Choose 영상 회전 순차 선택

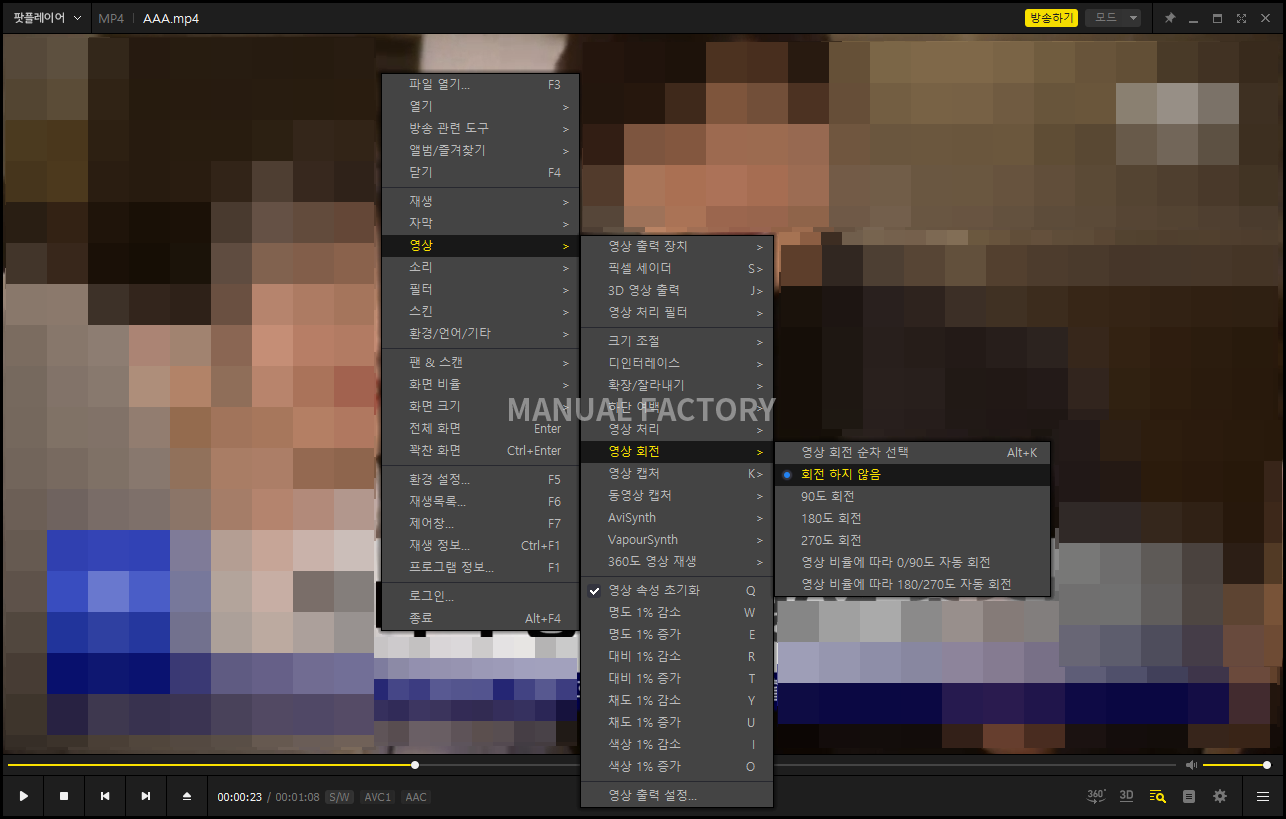pos(913,452)
